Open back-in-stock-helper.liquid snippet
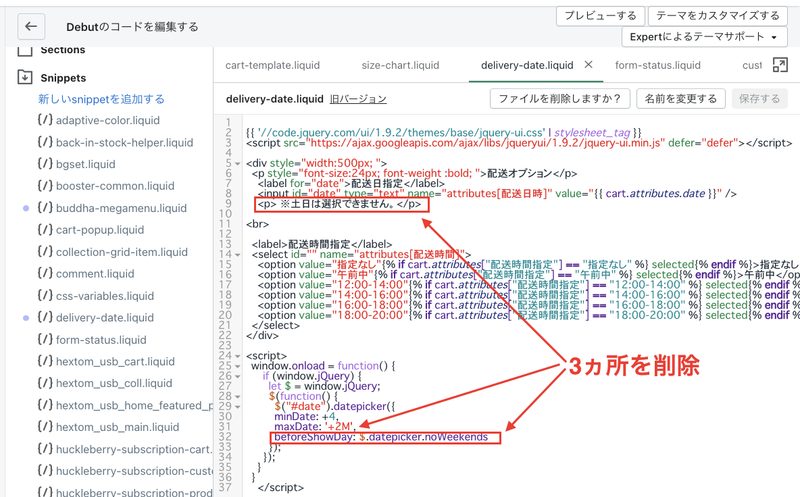800x497 pixels. pos(124,142)
